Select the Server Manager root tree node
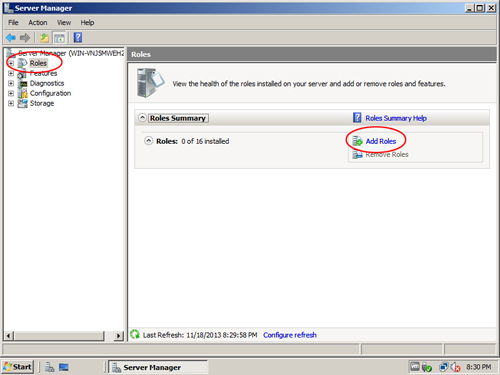The width and height of the screenshot is (500, 375). pos(71,53)
